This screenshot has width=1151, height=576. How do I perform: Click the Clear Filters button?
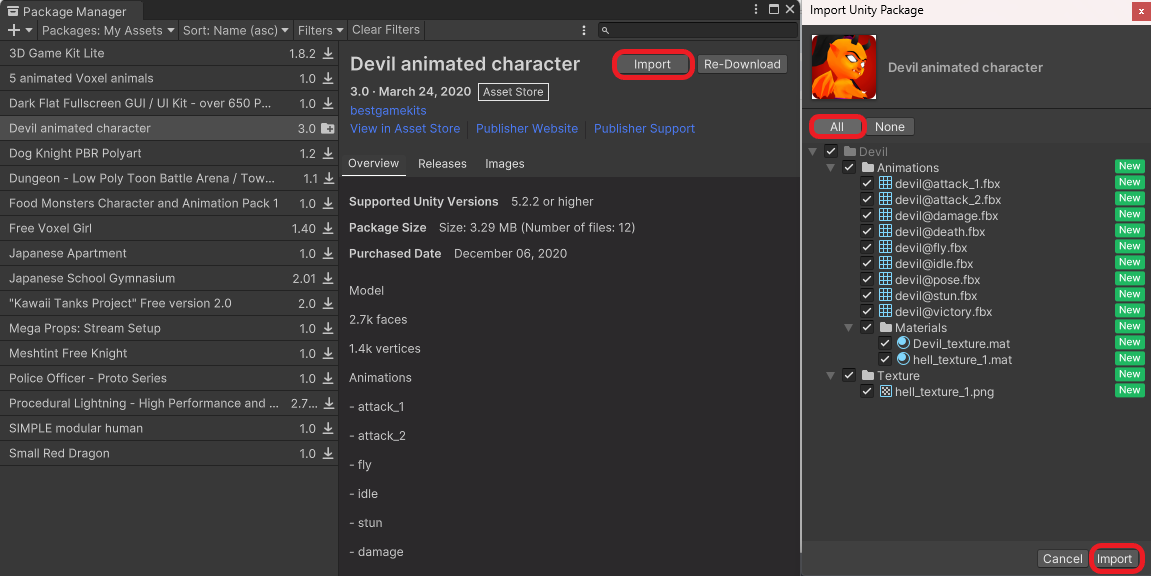(386, 30)
